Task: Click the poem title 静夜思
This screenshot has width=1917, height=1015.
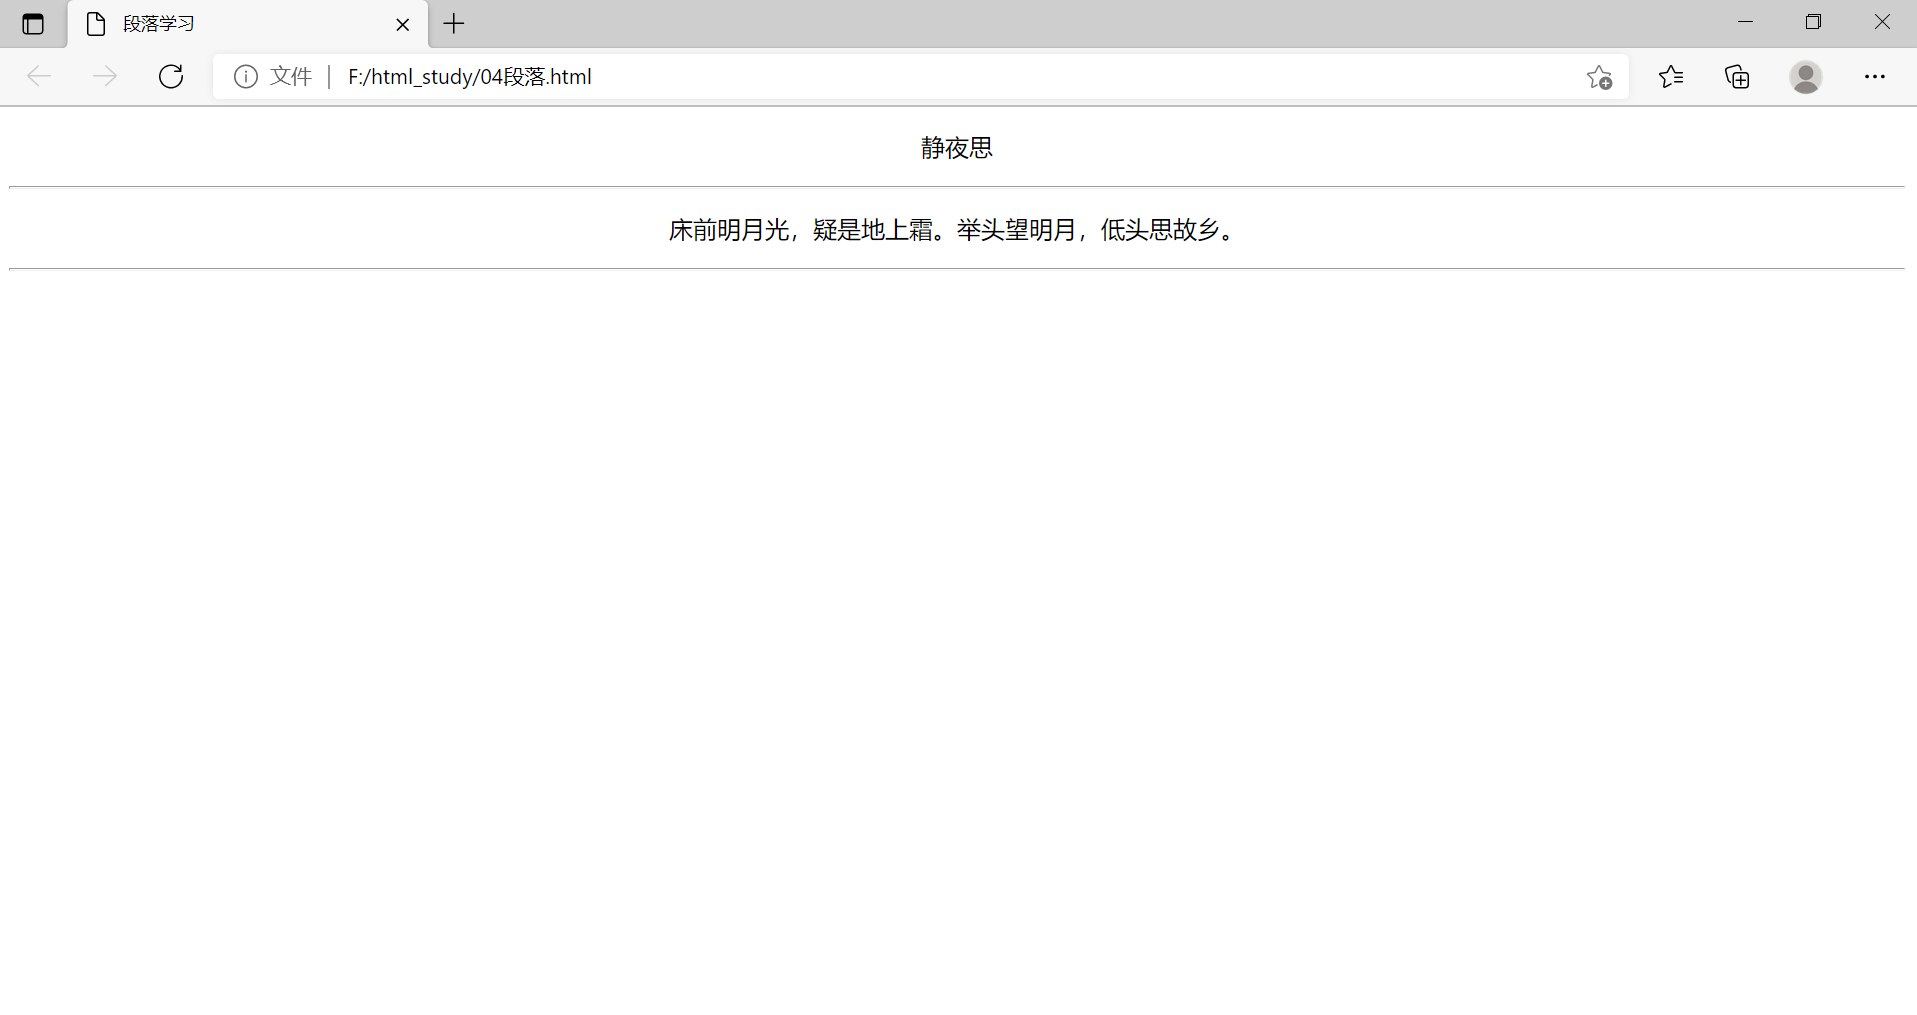Action: pyautogui.click(x=955, y=147)
